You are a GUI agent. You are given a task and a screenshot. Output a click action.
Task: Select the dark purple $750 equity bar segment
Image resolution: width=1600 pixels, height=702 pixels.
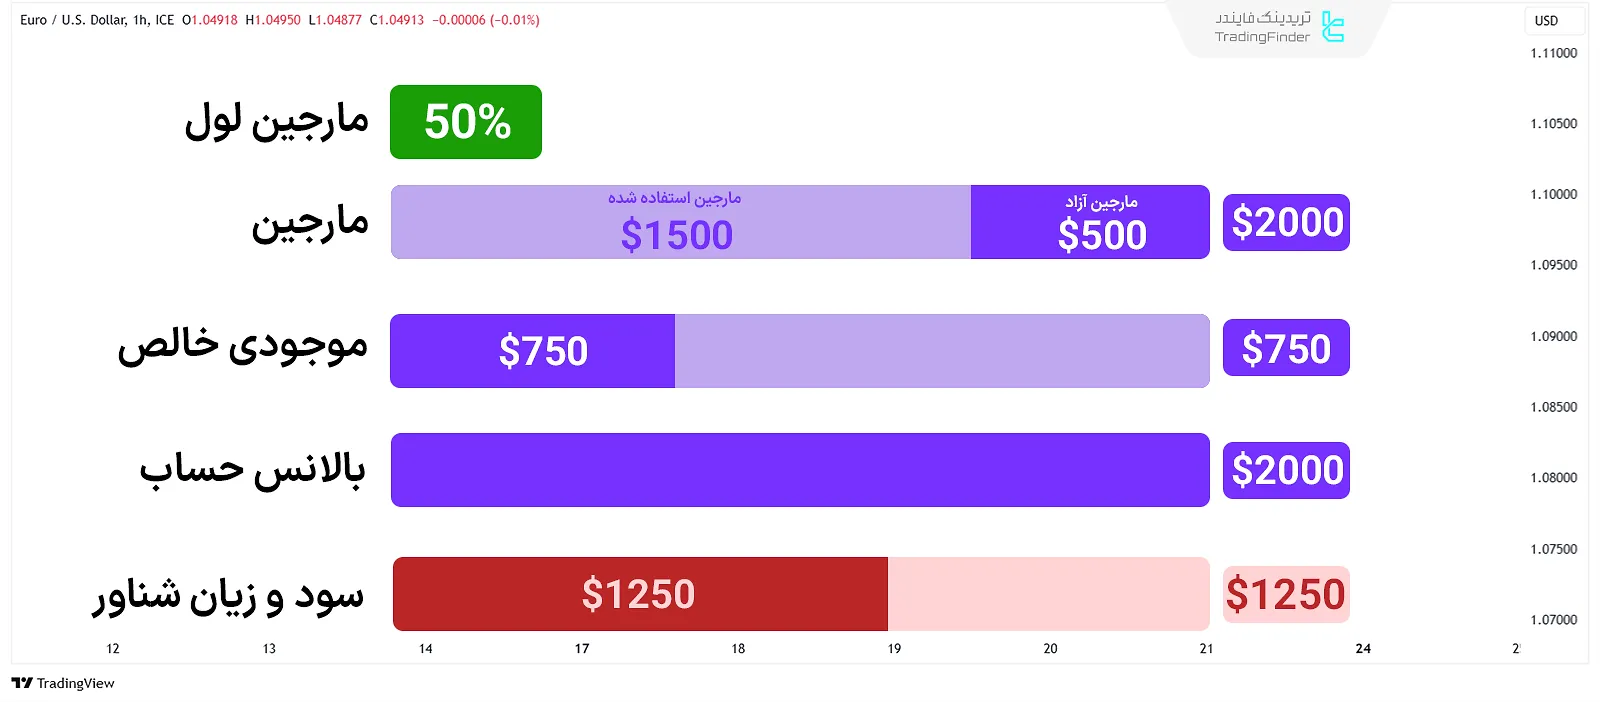pyautogui.click(x=533, y=351)
